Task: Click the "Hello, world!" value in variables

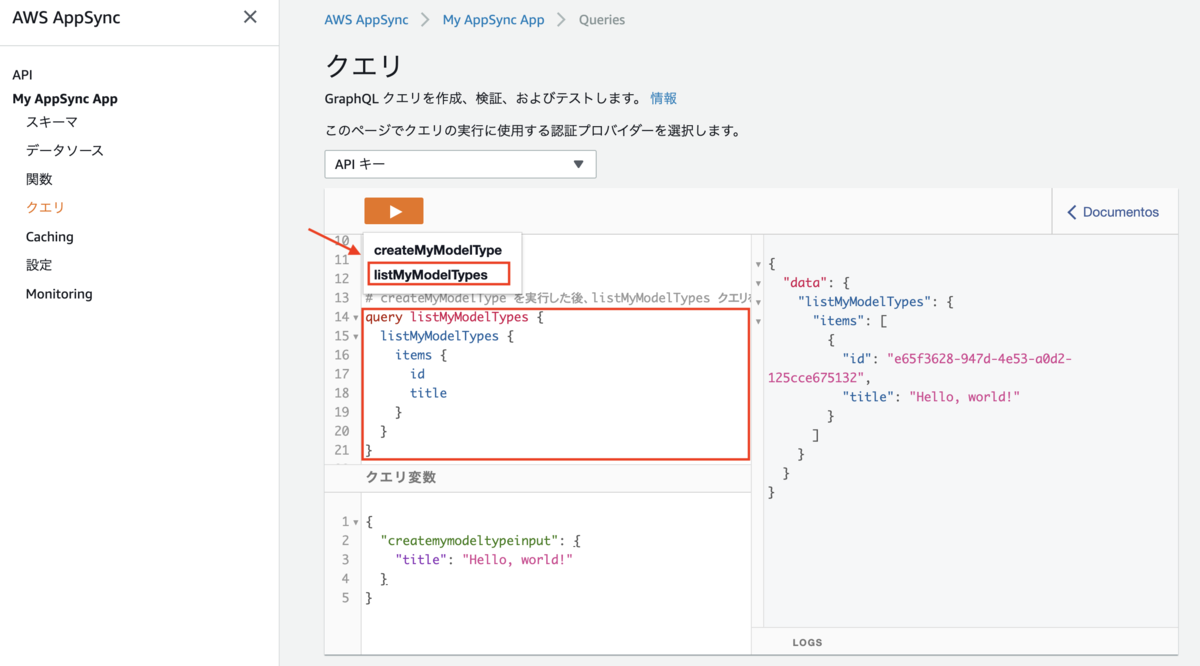Action: (518, 560)
